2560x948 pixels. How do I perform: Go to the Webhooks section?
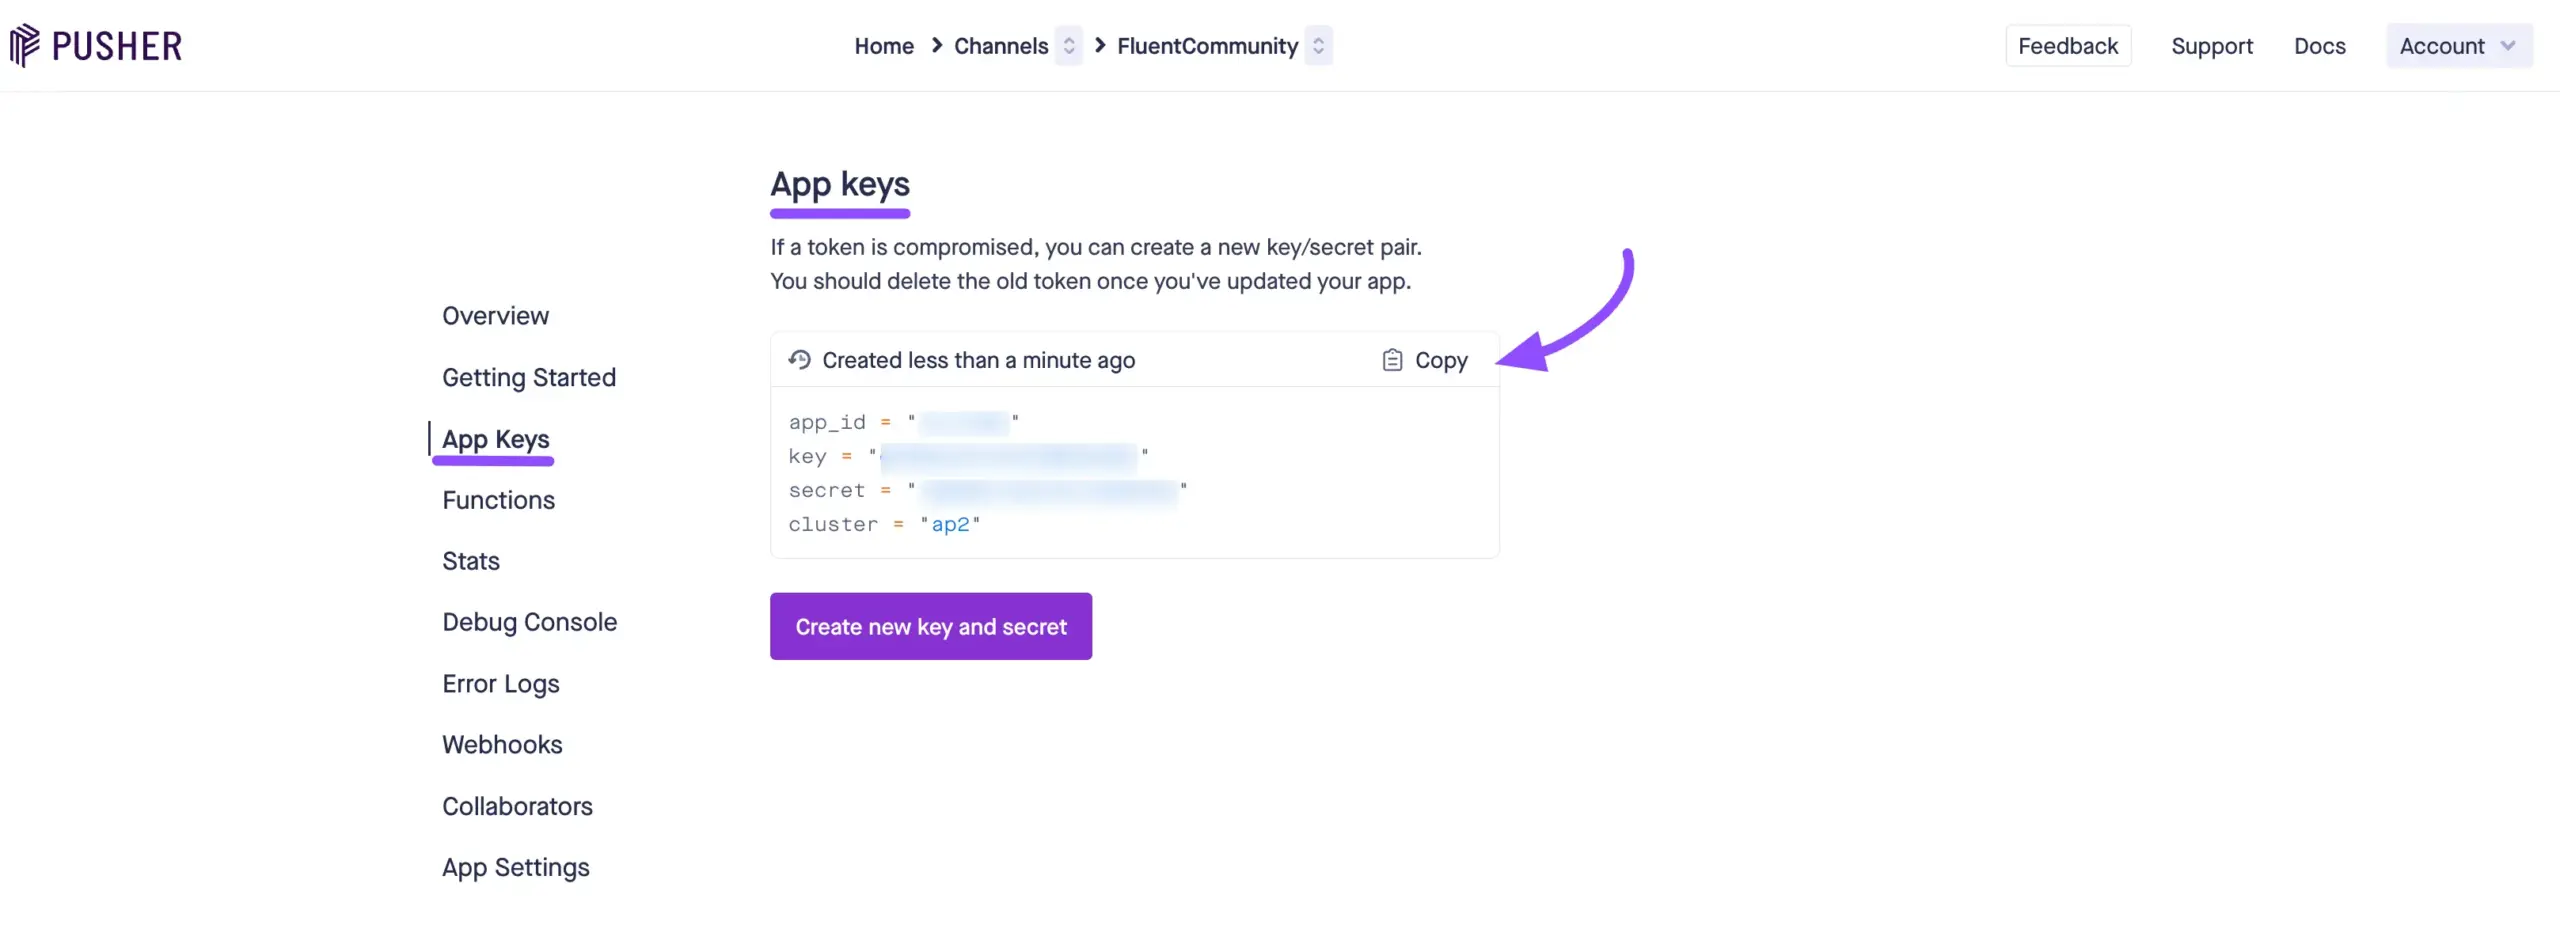502,745
